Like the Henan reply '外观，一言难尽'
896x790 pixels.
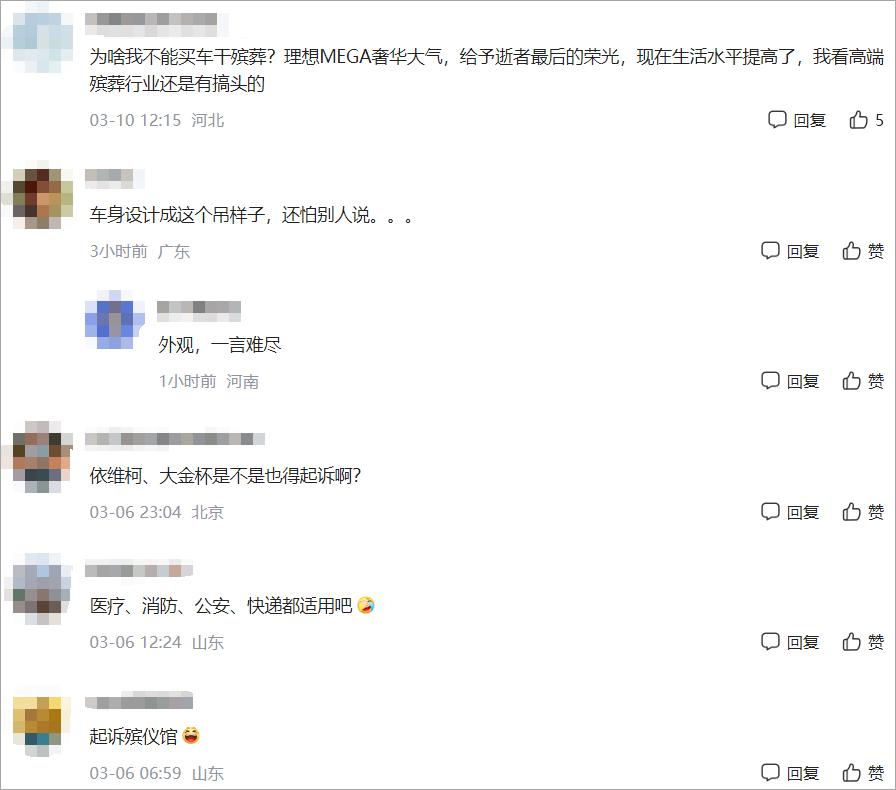[863, 381]
